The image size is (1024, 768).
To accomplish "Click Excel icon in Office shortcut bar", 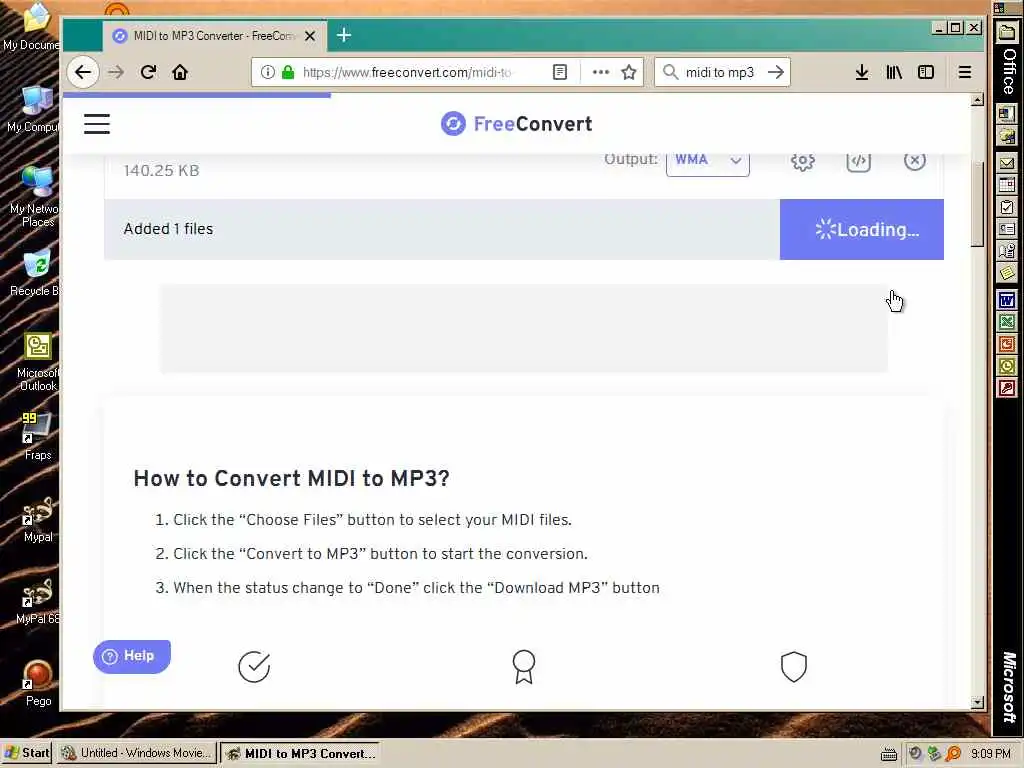I will point(1006,322).
